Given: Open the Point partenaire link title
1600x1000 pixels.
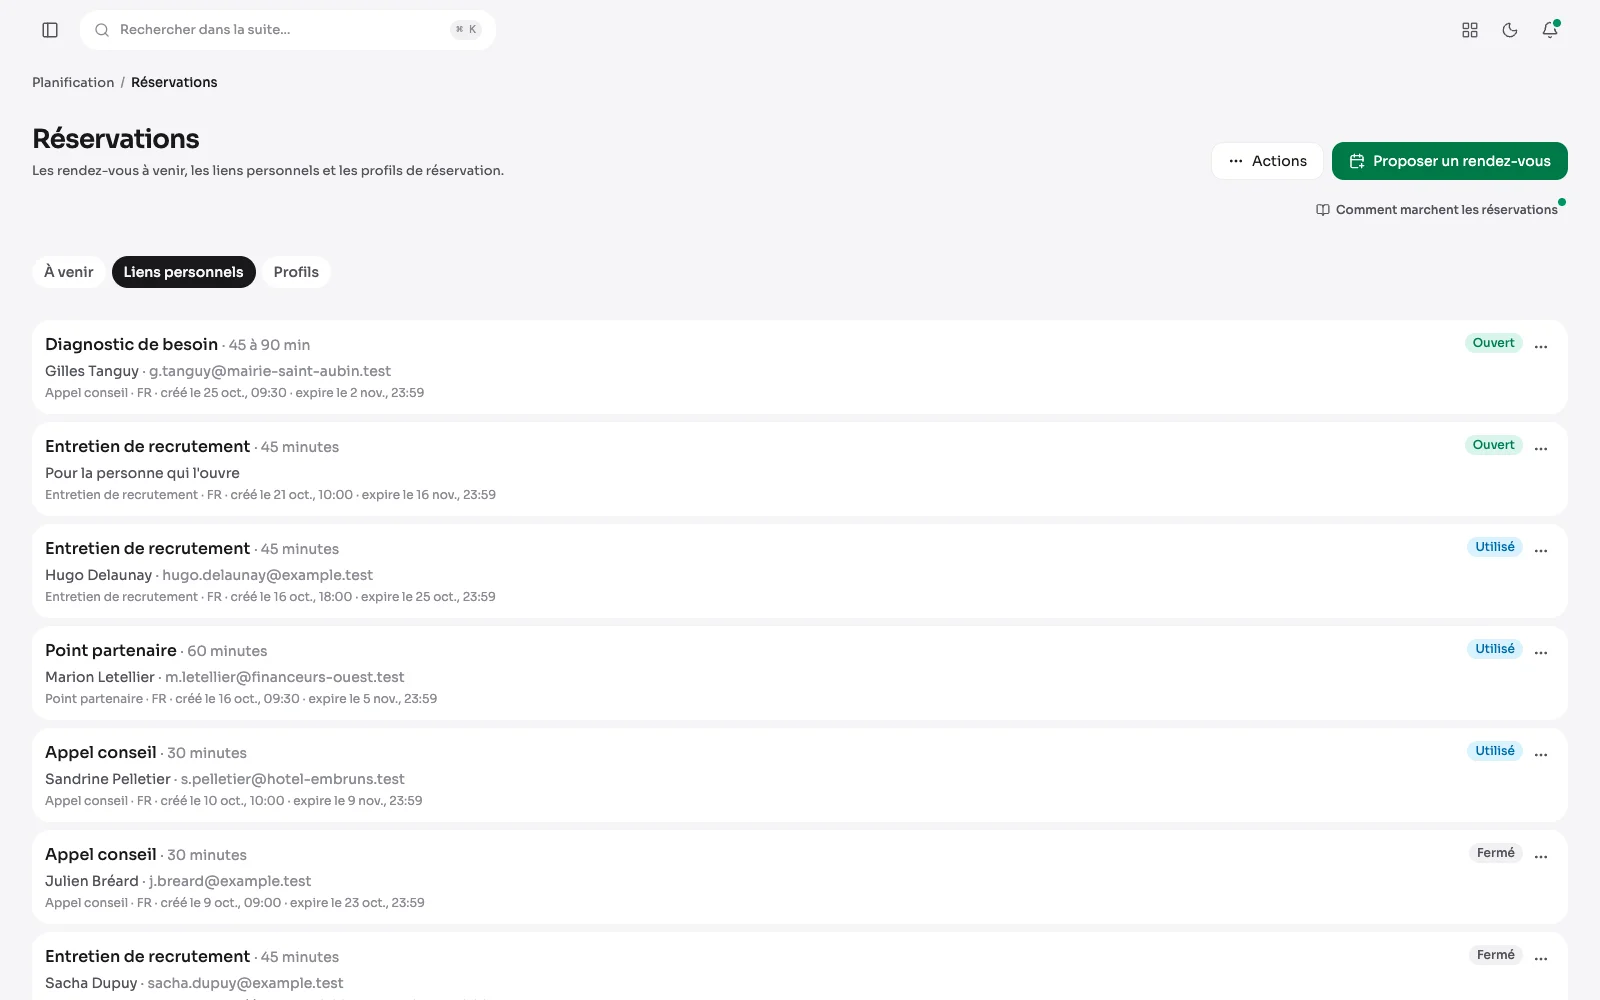Looking at the screenshot, I should tap(111, 650).
